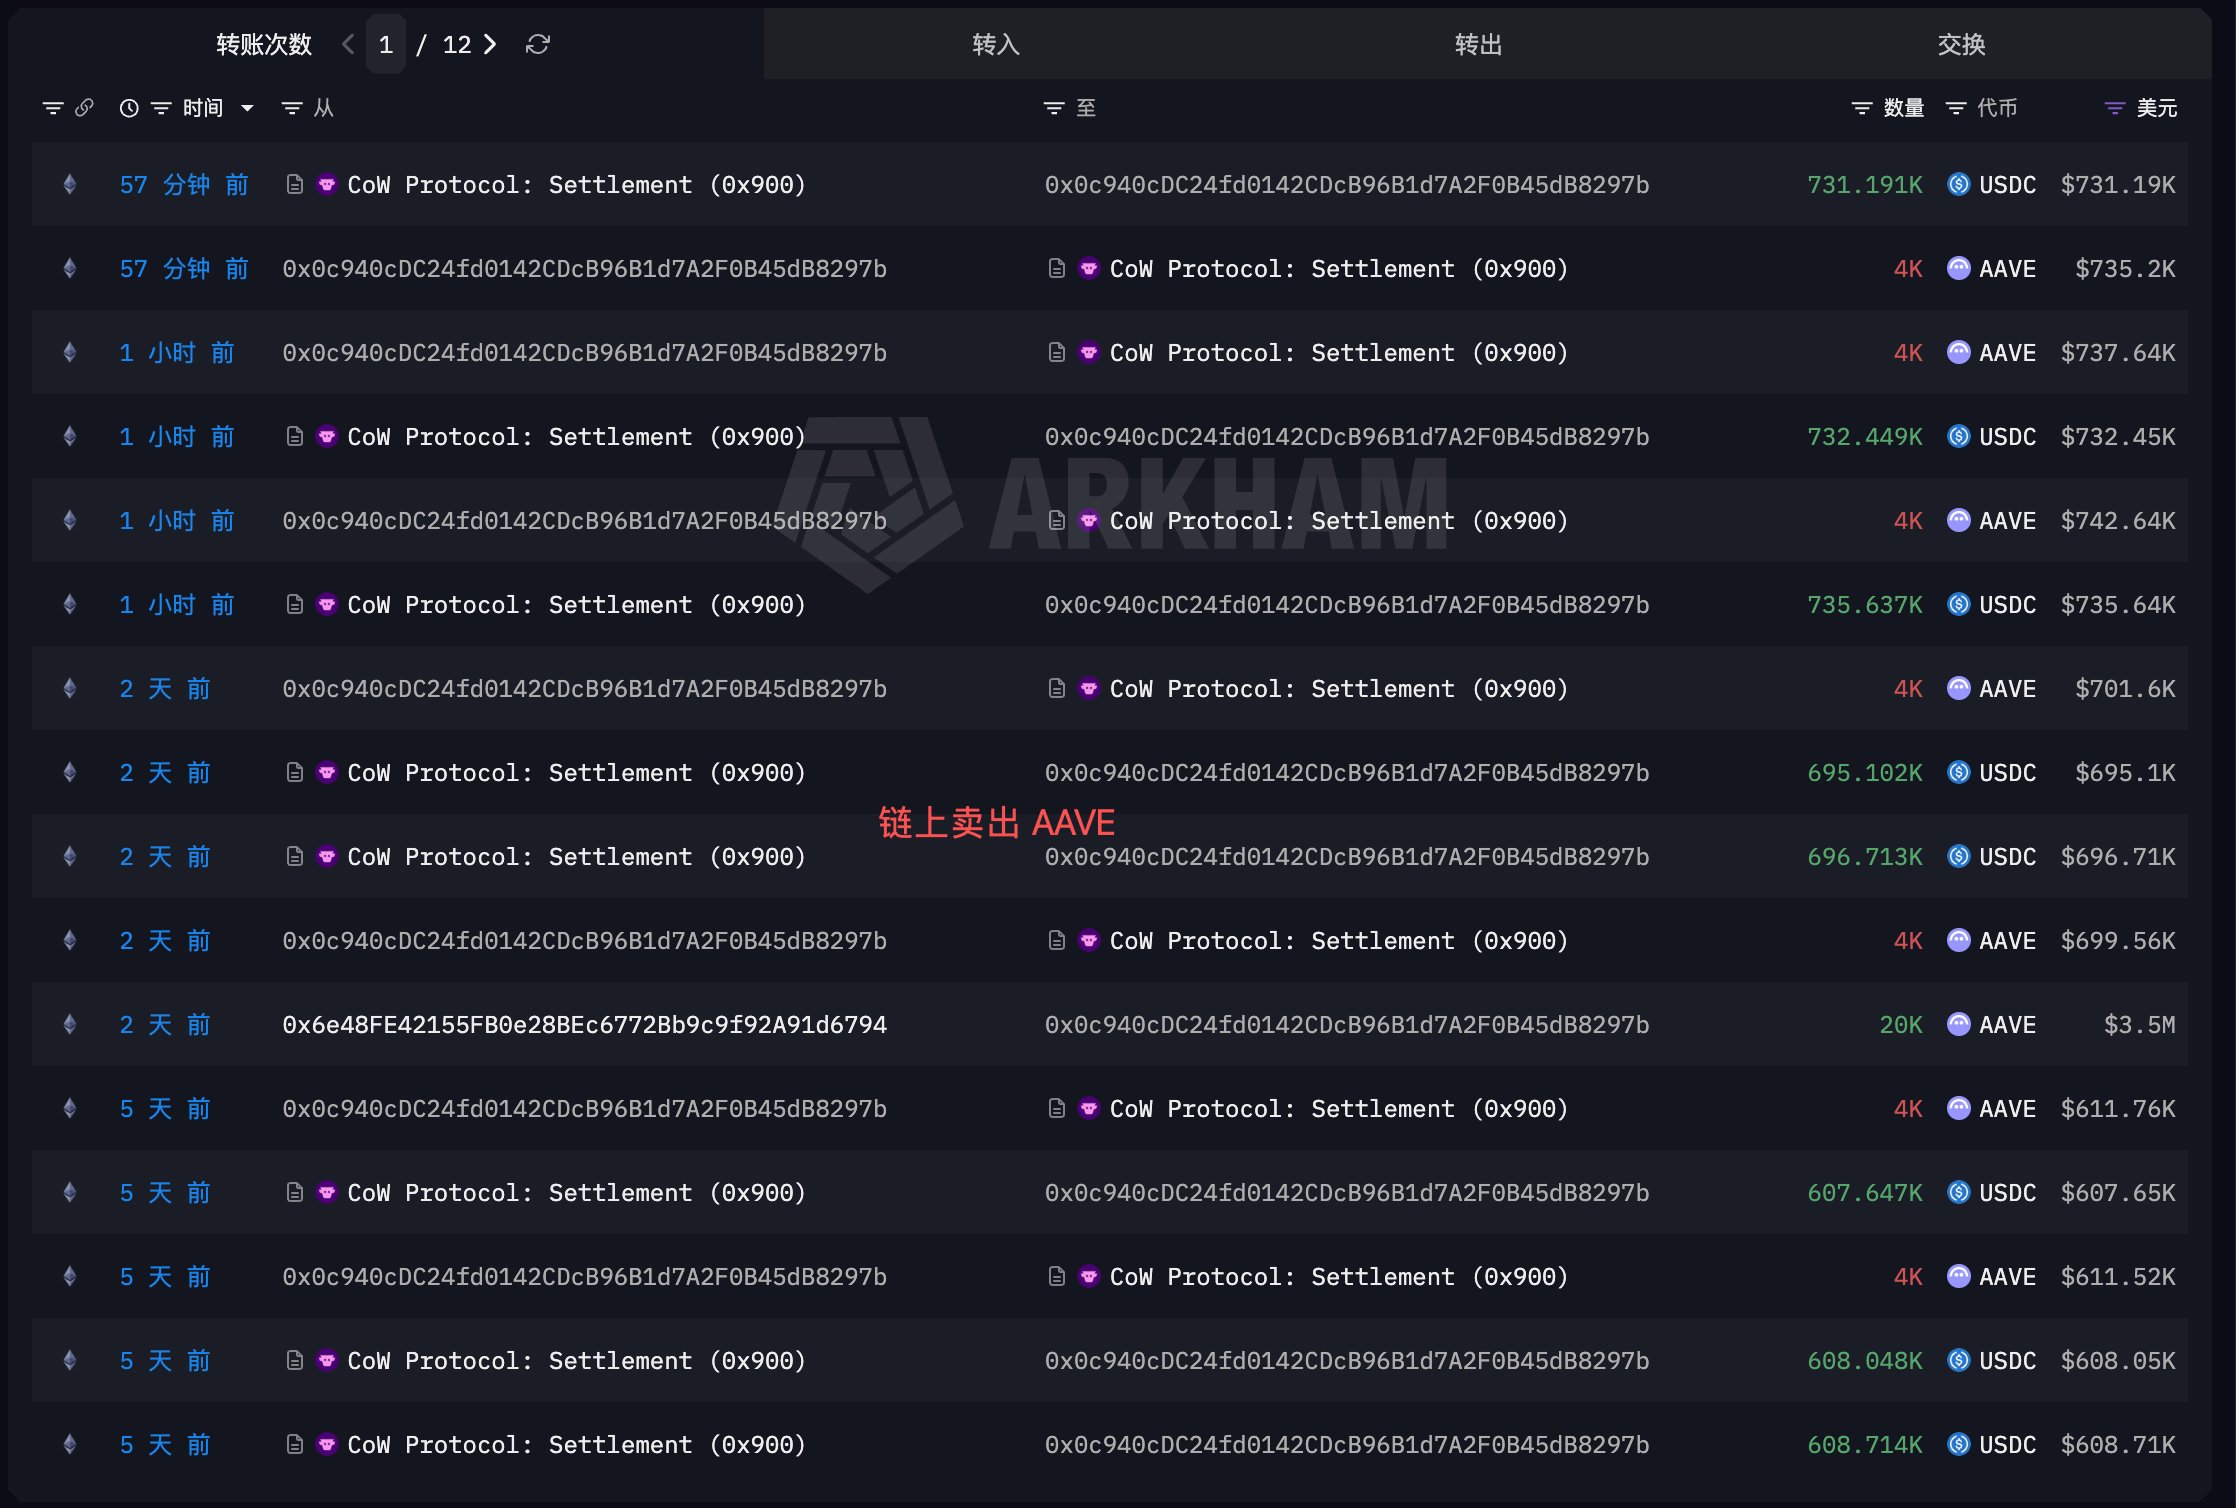
Task: Click the 696.713K amount value
Action: tap(1864, 856)
